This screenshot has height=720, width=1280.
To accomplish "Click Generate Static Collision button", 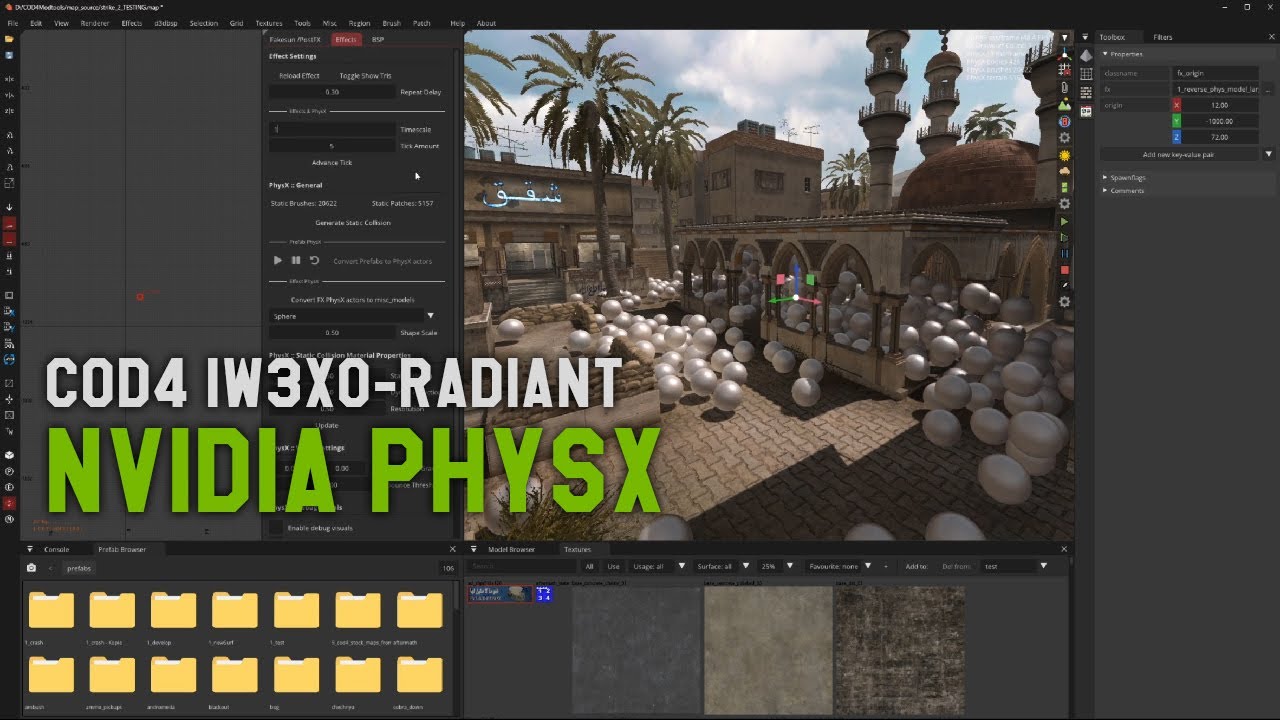I will pyautogui.click(x=353, y=222).
